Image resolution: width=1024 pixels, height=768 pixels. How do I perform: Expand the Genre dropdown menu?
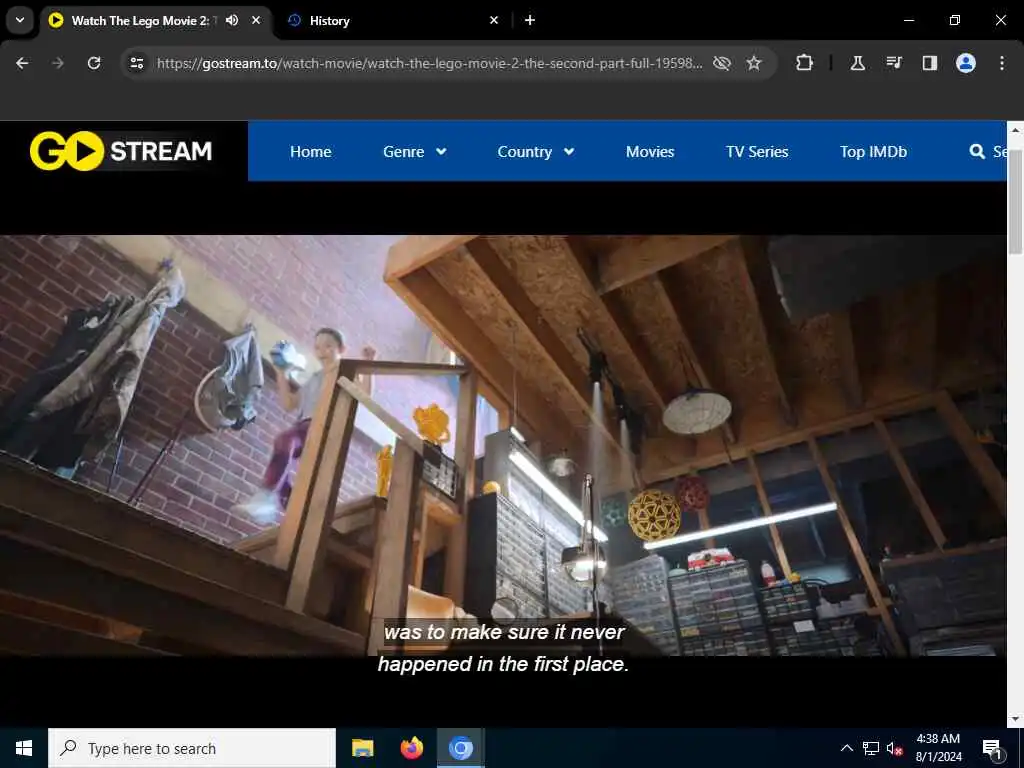(x=415, y=152)
